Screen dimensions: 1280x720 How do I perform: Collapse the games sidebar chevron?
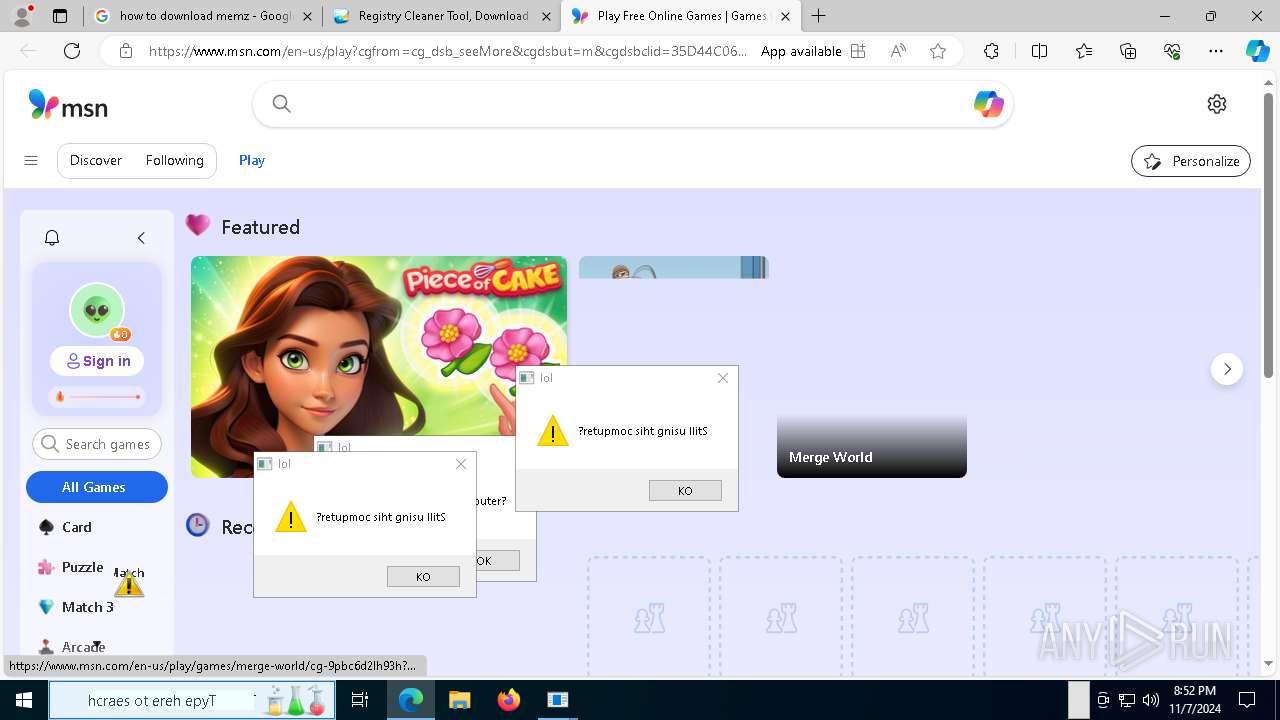pyautogui.click(x=141, y=238)
